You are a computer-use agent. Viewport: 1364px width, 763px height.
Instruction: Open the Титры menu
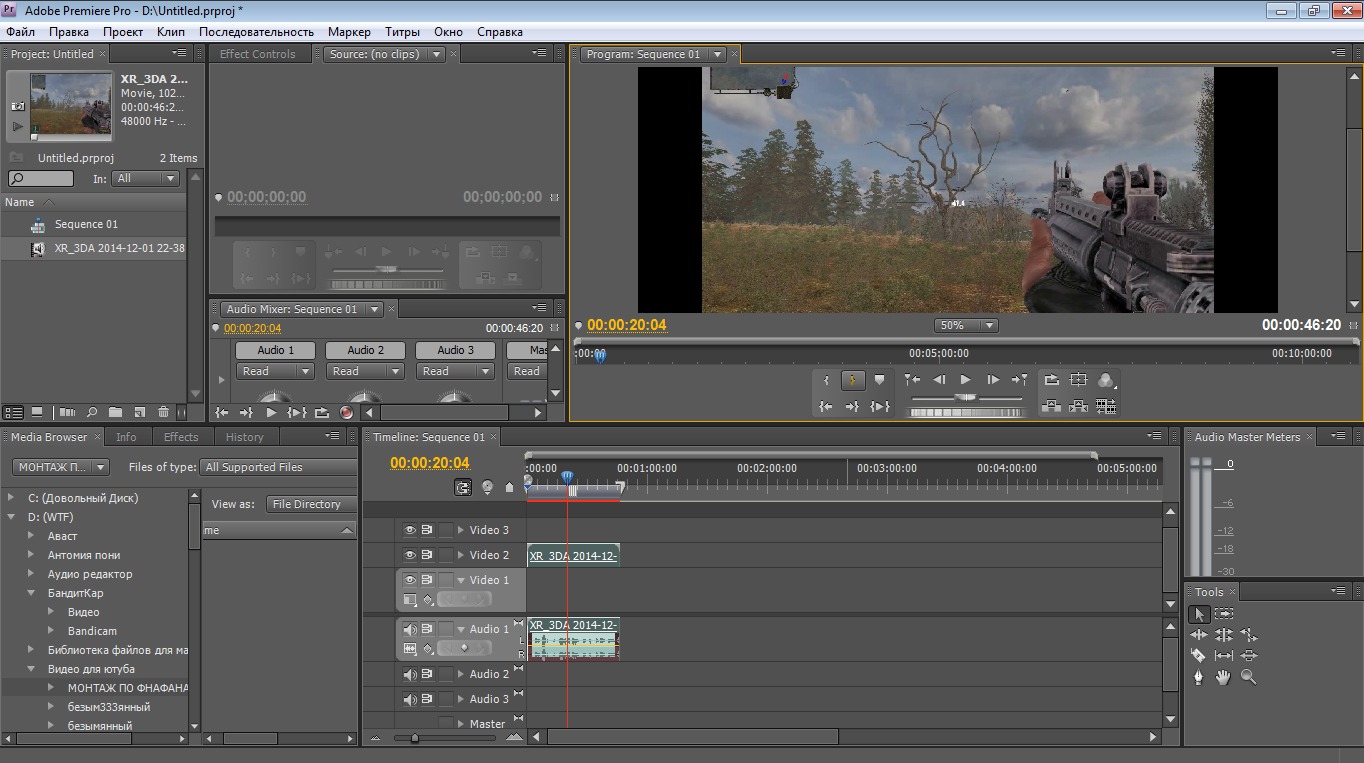[x=402, y=32]
